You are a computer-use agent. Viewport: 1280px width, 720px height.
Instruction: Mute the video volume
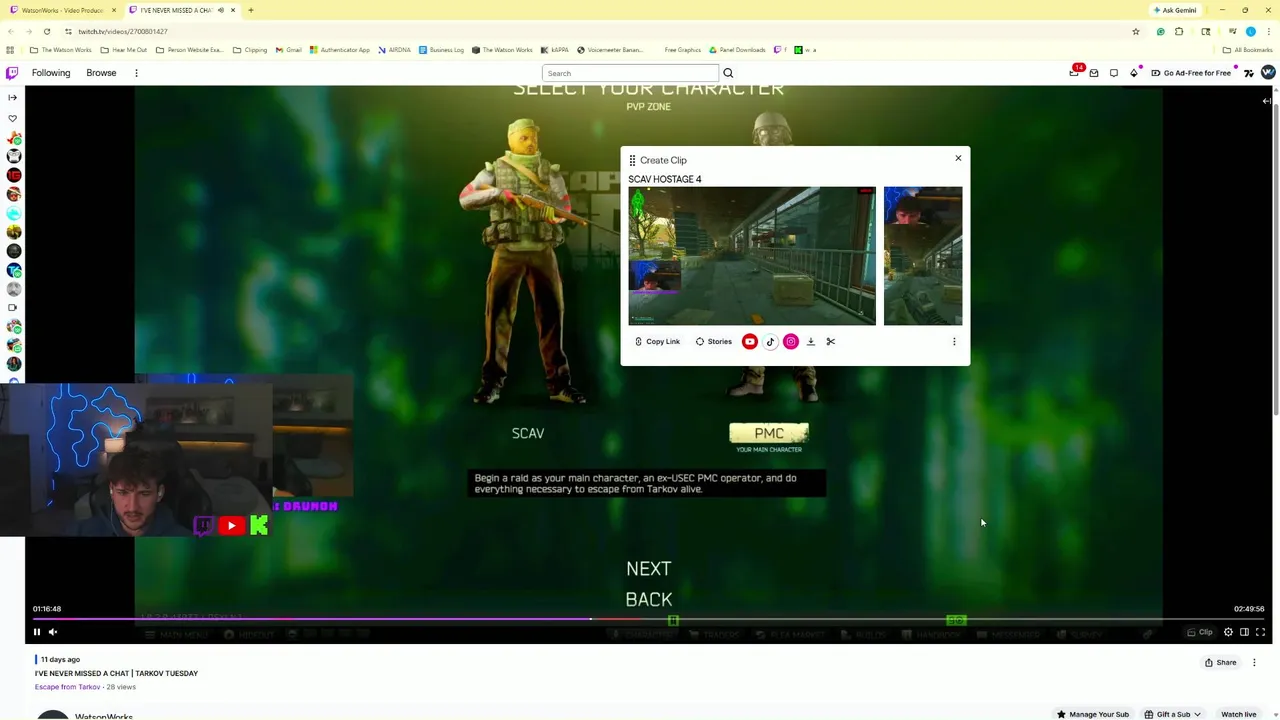tap(53, 632)
